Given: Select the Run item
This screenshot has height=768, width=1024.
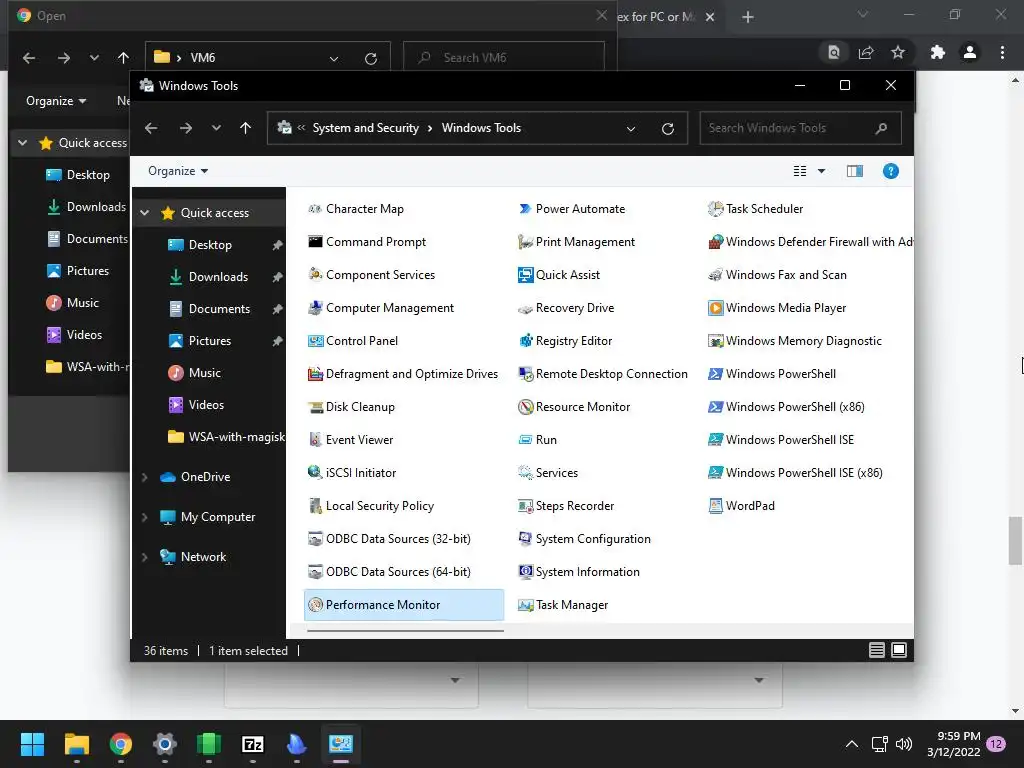Looking at the screenshot, I should [537, 440].
